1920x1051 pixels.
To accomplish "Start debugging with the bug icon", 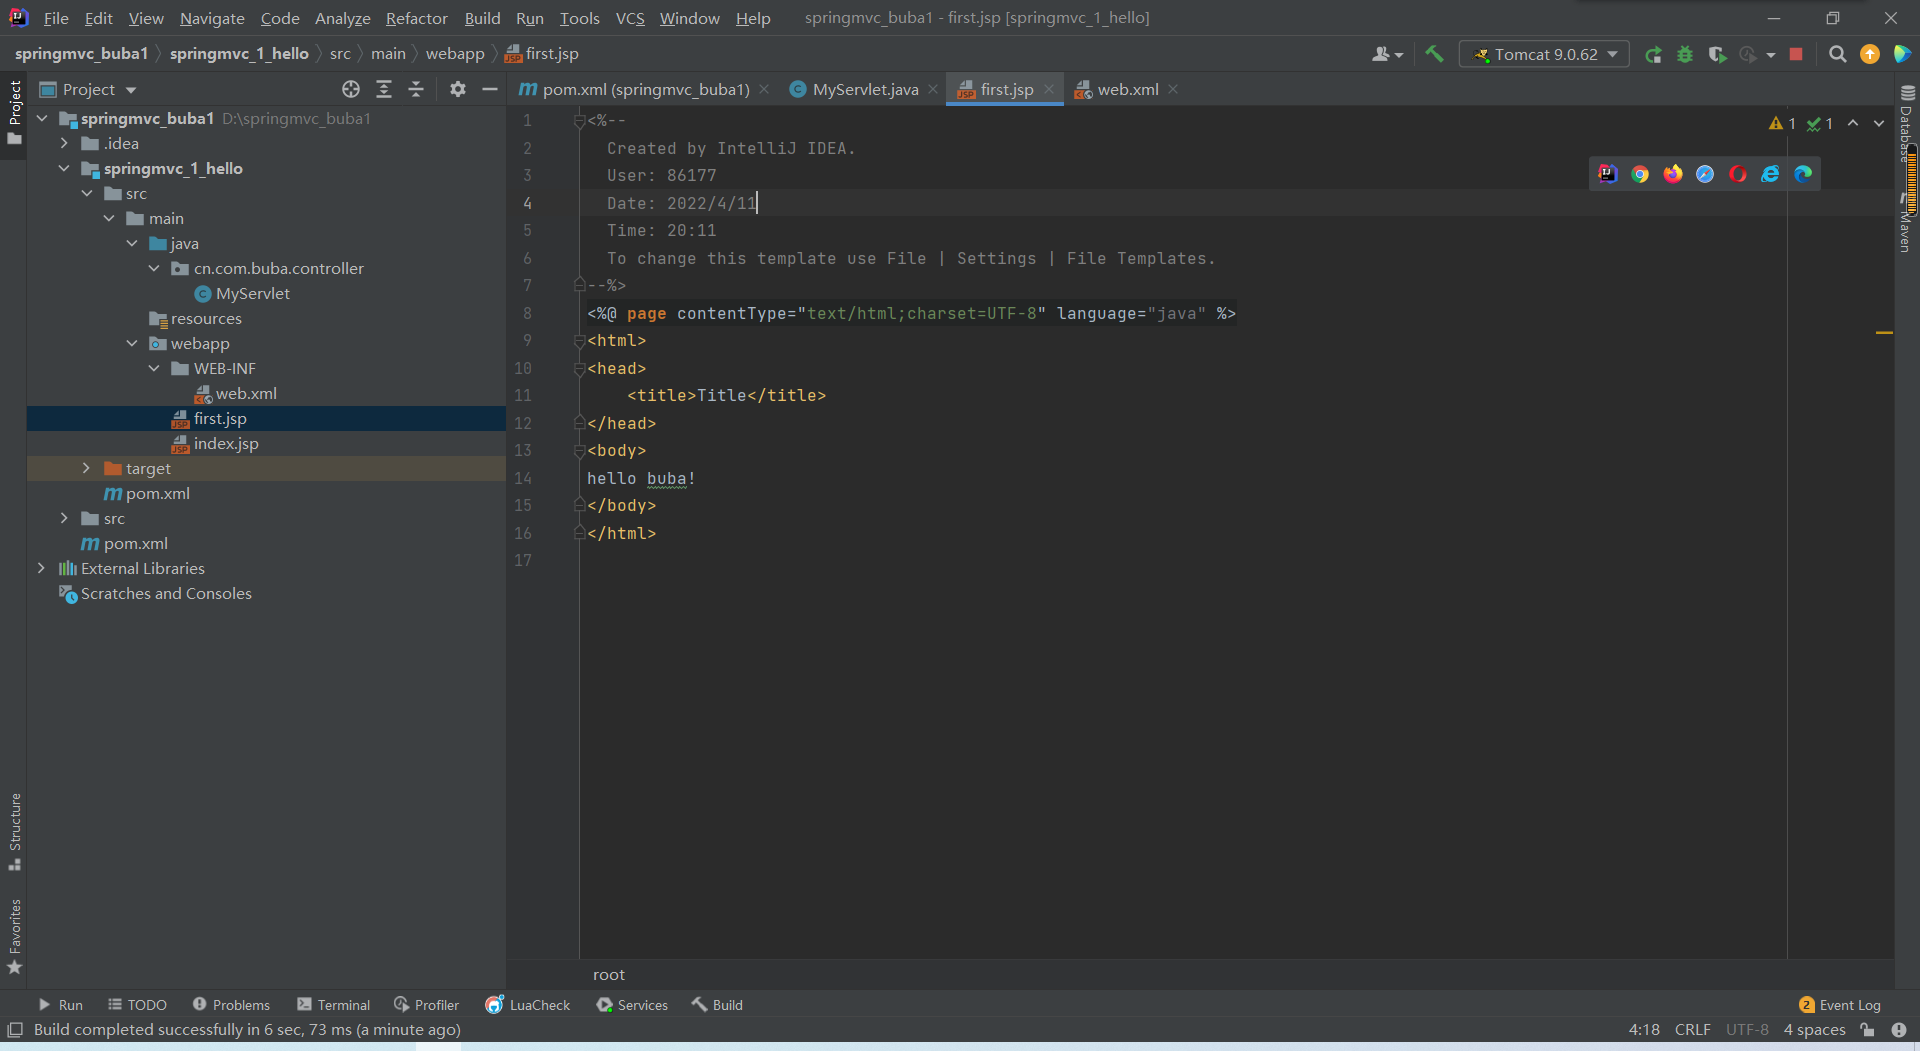I will point(1686,54).
